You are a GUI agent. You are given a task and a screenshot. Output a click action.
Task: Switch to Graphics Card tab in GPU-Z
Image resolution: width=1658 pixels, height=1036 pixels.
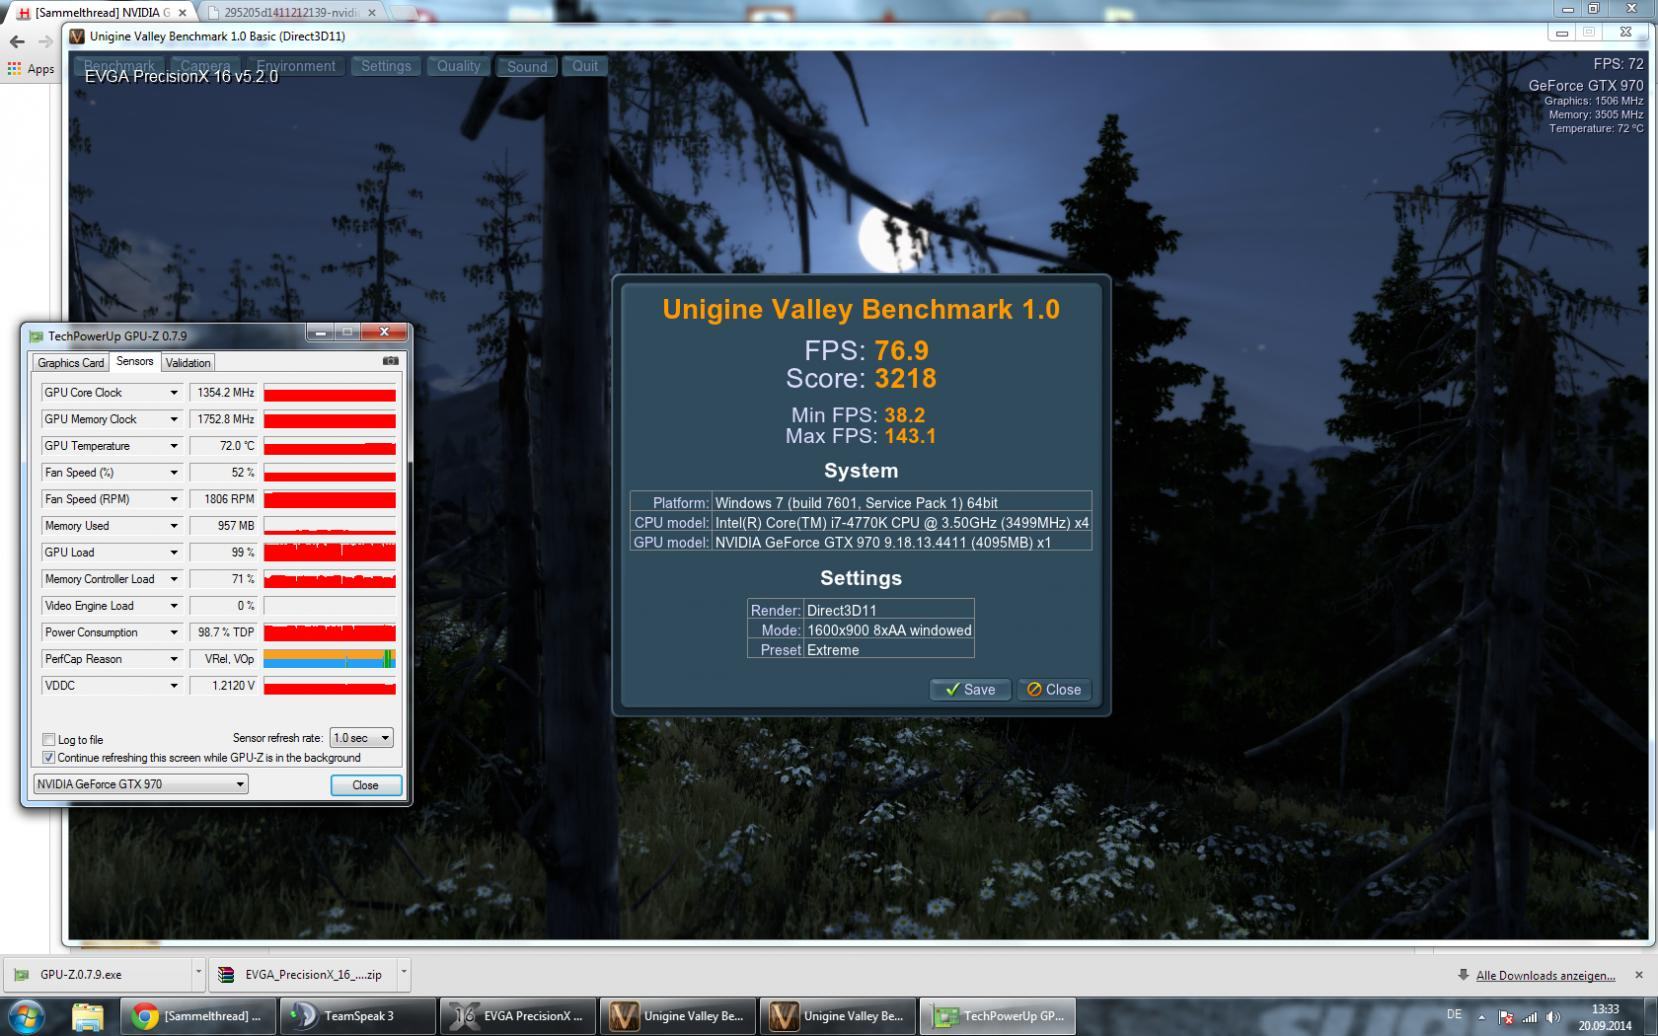70,363
